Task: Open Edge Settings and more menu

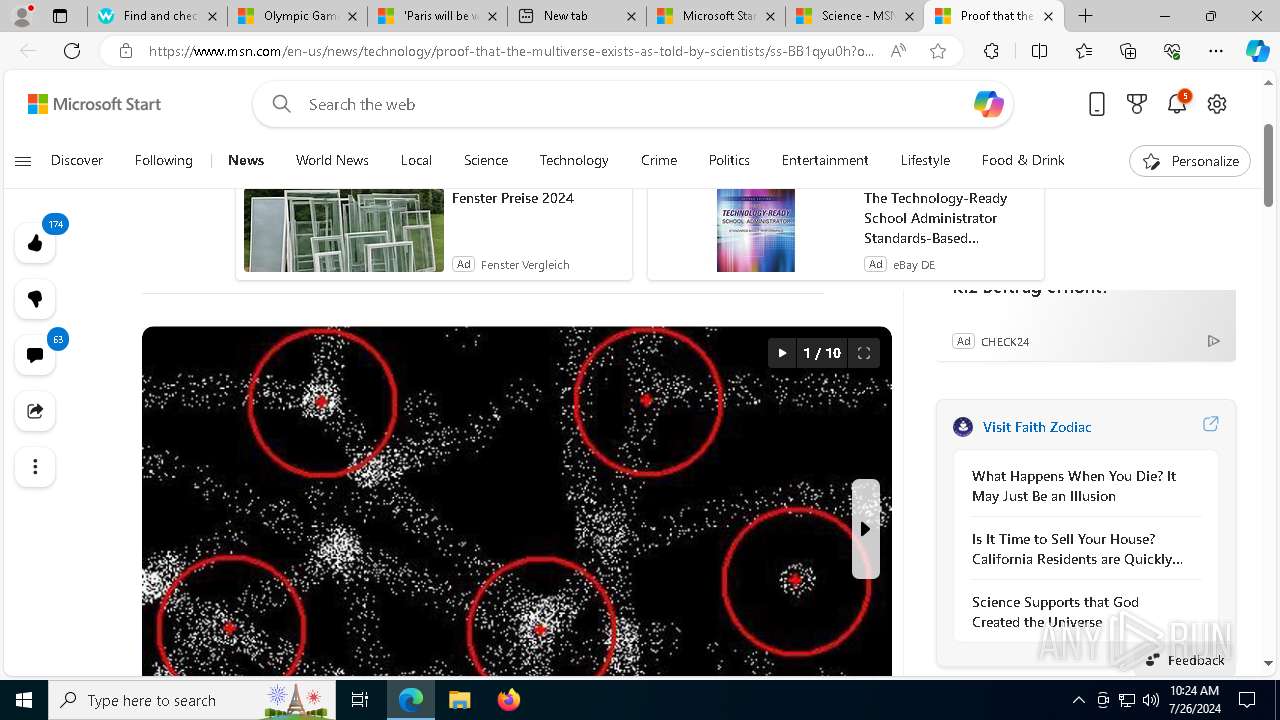Action: tap(1216, 51)
